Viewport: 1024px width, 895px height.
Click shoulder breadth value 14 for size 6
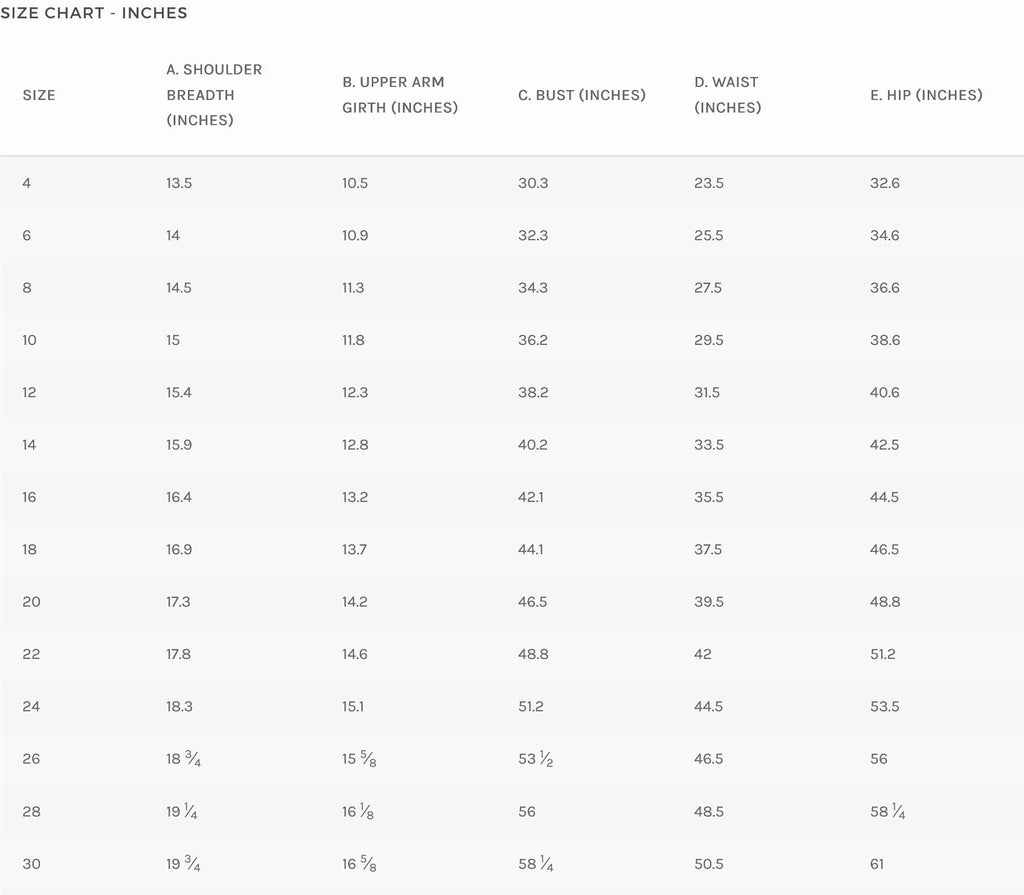[174, 236]
